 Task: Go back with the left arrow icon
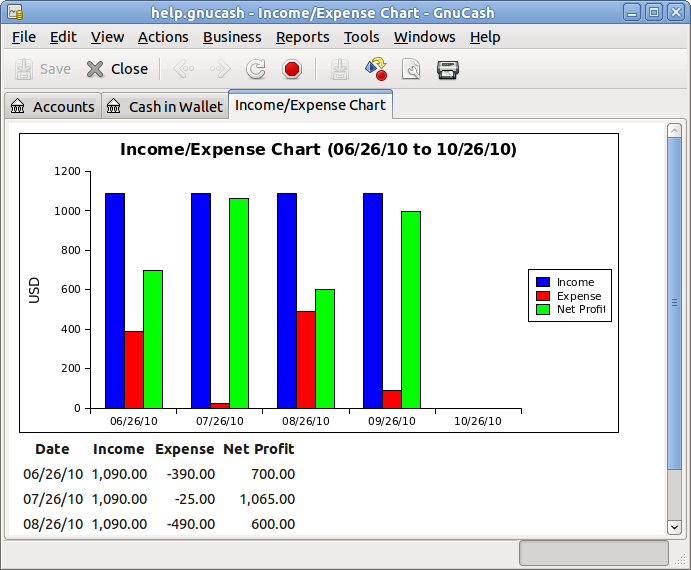click(x=184, y=69)
